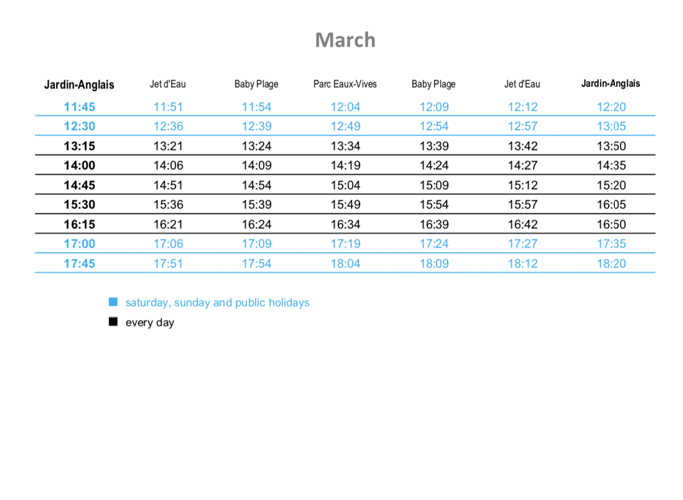This screenshot has height=500, width=683.
Task: Select the 14:19 Parc Eaux-Vives time
Action: pos(345,166)
